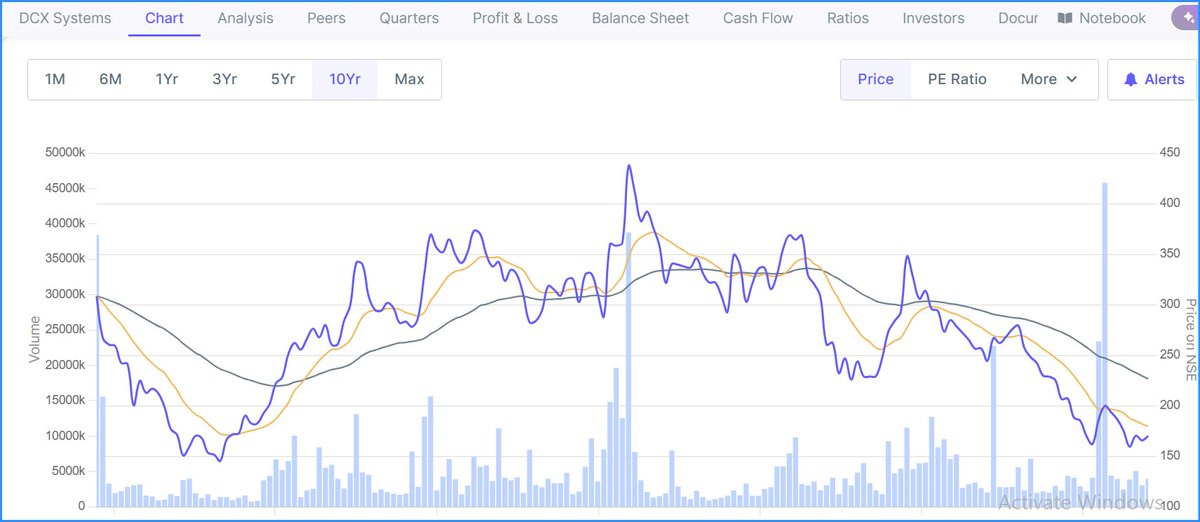The image size is (1200, 522).
Task: Set chart range to 1Yr
Action: (x=167, y=79)
